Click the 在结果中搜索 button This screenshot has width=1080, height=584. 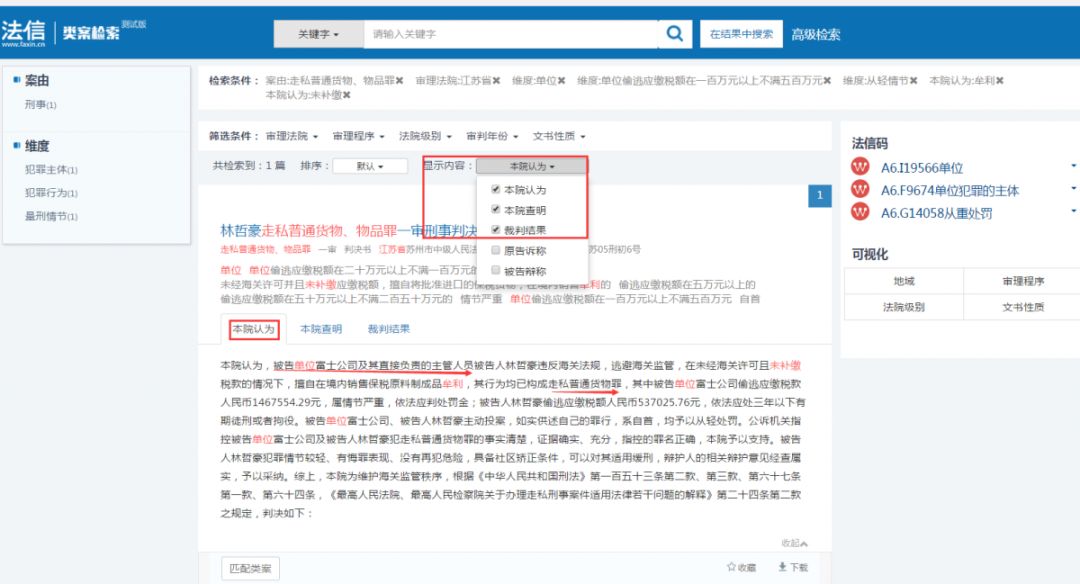click(x=741, y=34)
